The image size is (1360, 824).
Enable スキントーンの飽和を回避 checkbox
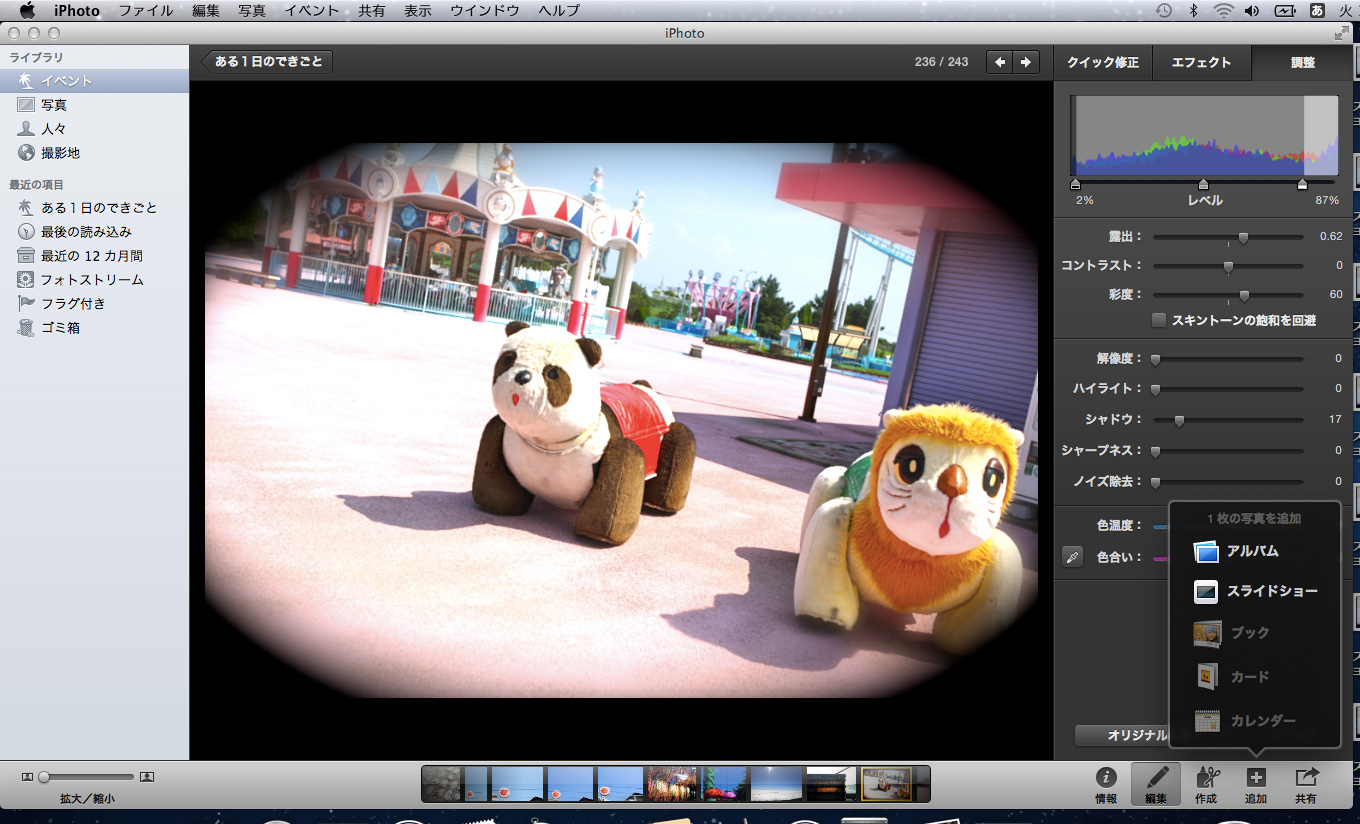[x=1159, y=321]
